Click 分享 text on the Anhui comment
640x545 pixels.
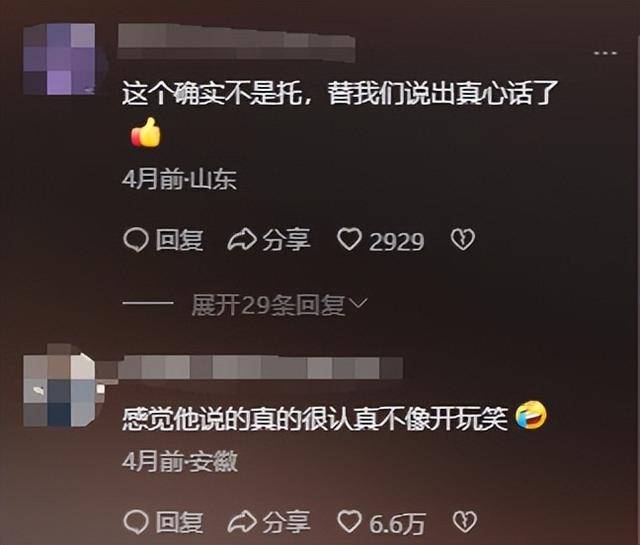287,523
